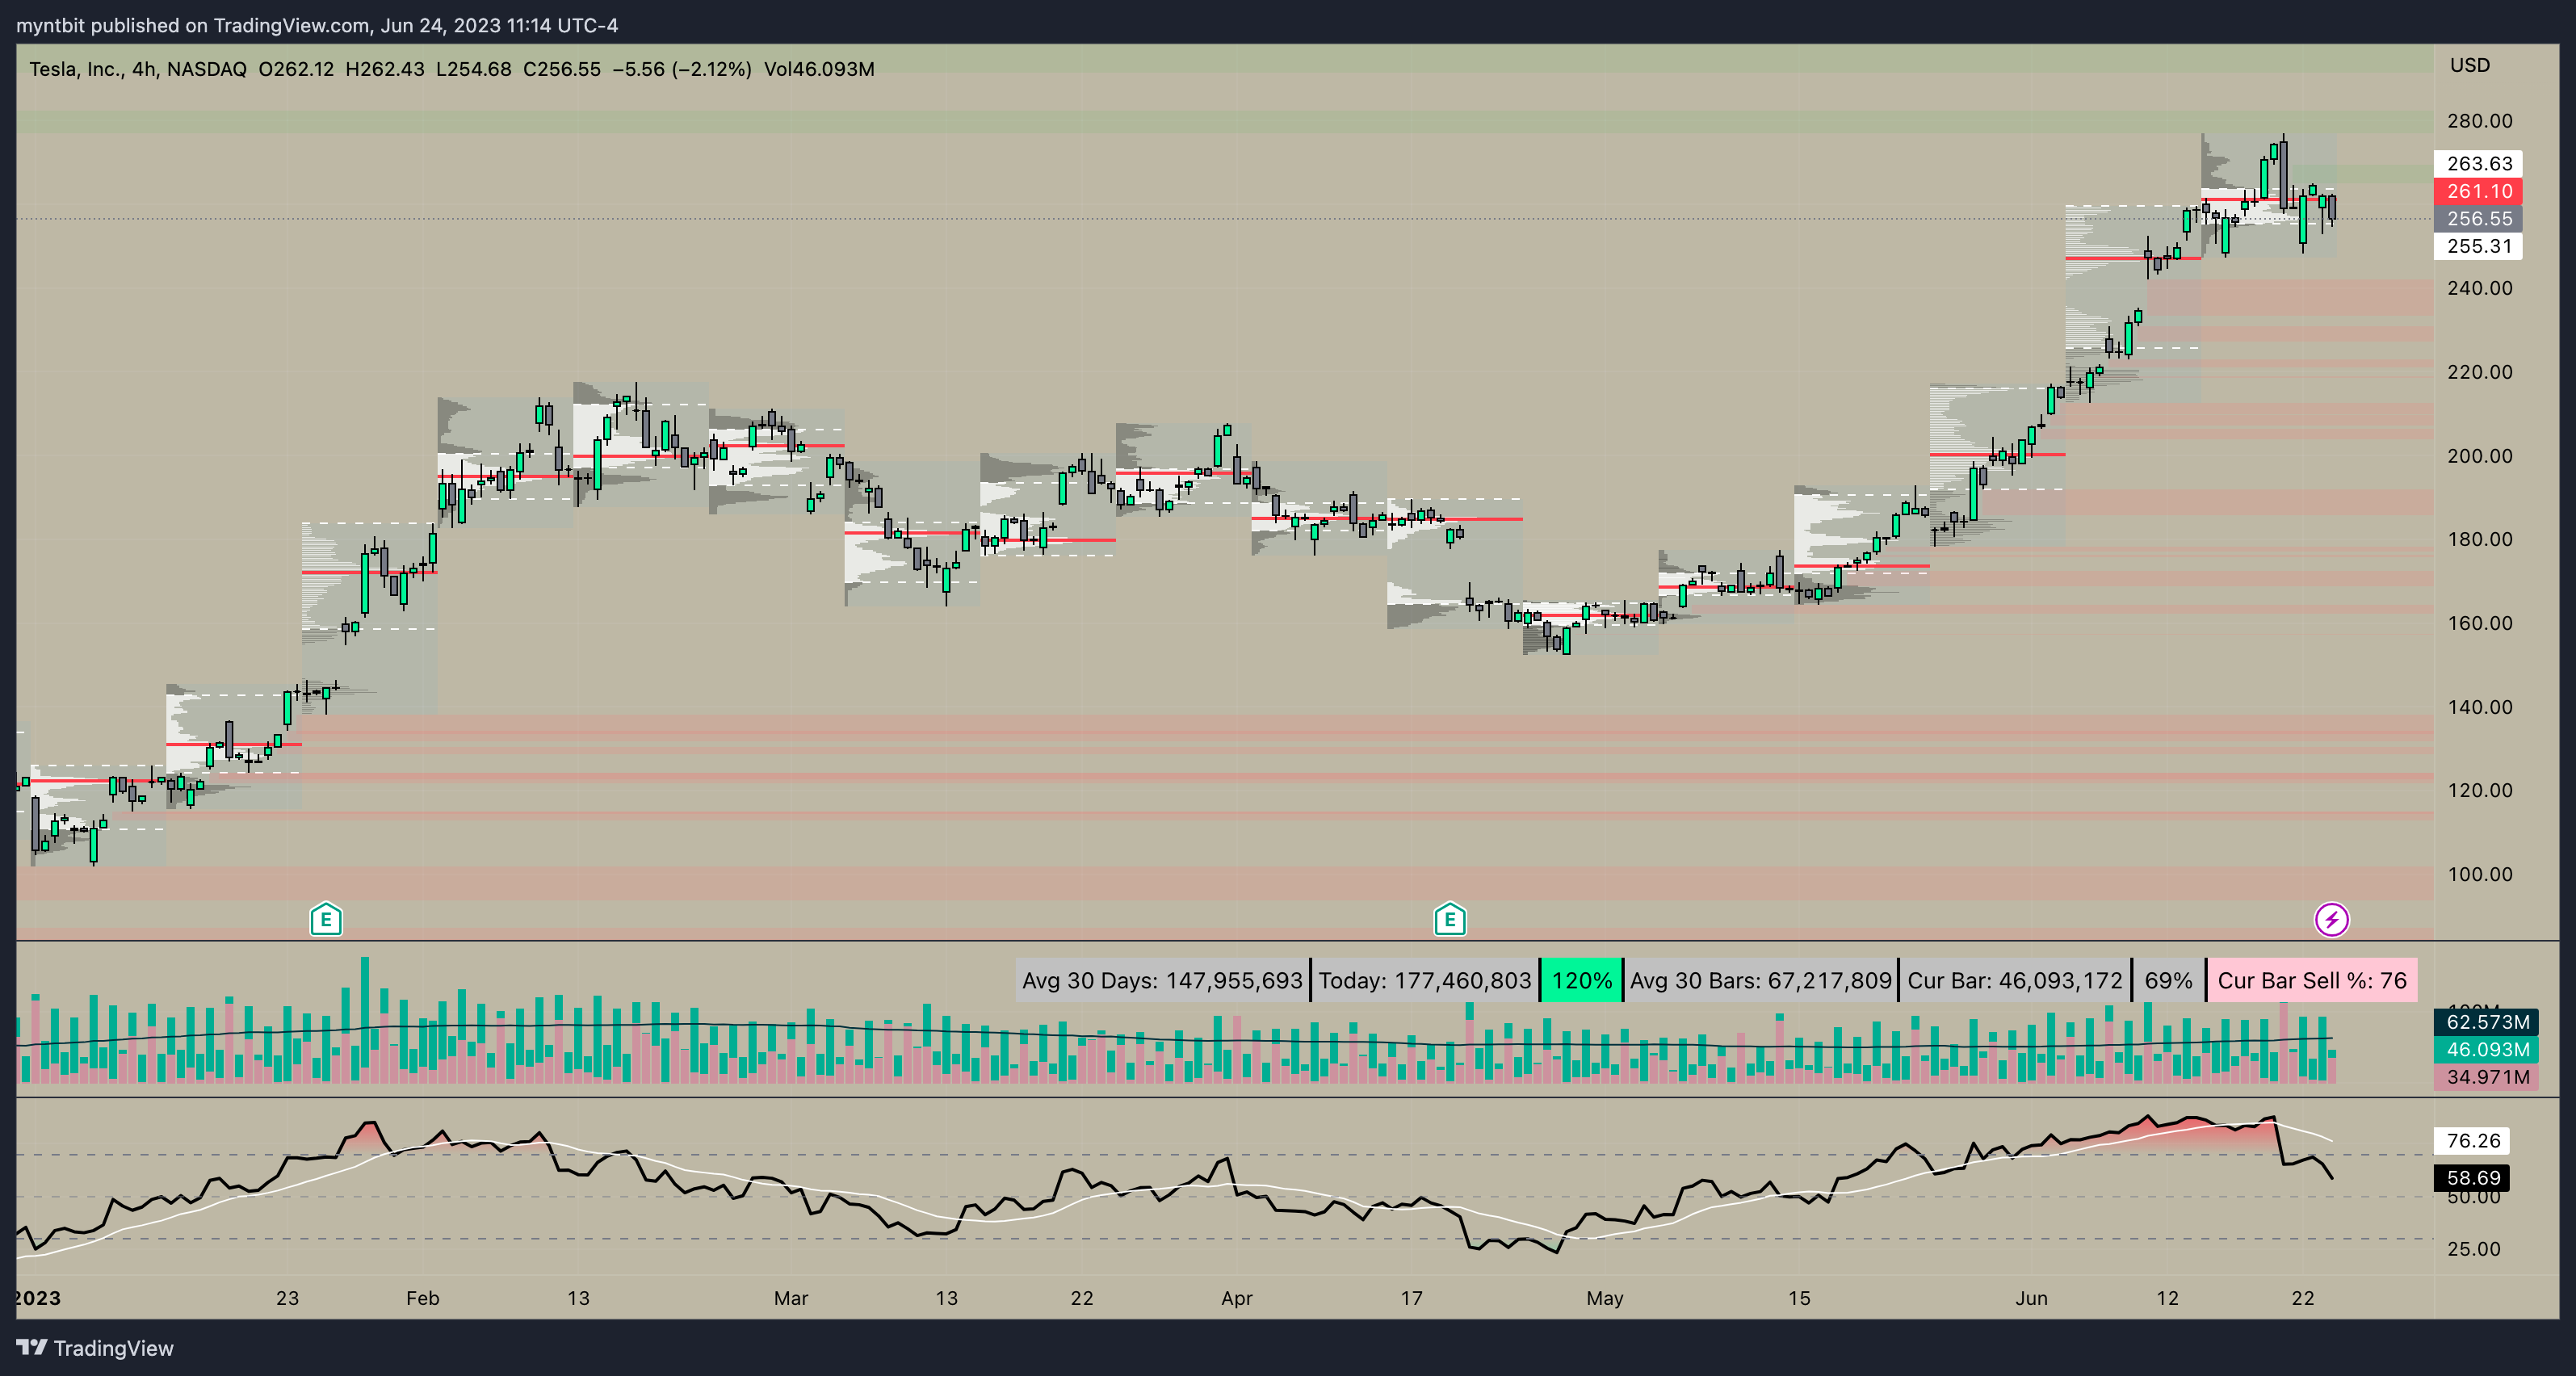Click the Feb date on time axis
The width and height of the screenshot is (2576, 1376).
(x=422, y=1298)
